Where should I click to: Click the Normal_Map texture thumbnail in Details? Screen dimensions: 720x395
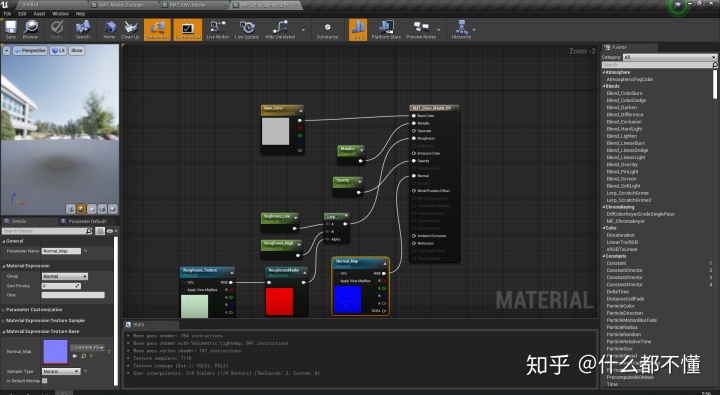pos(55,352)
